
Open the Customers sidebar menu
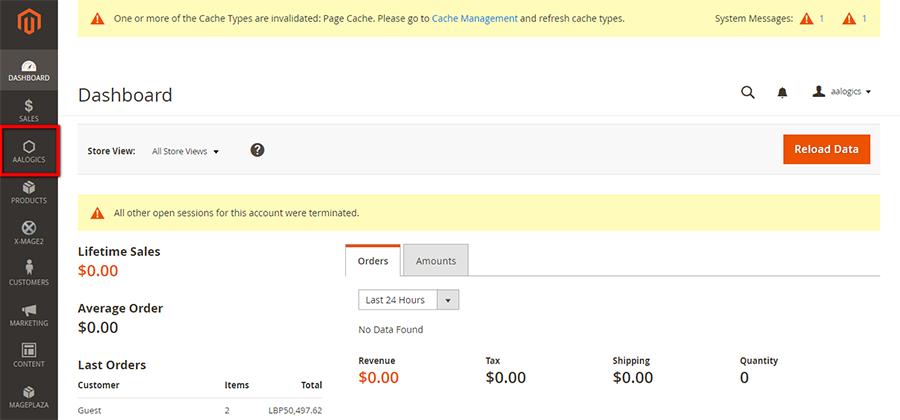tap(29, 274)
